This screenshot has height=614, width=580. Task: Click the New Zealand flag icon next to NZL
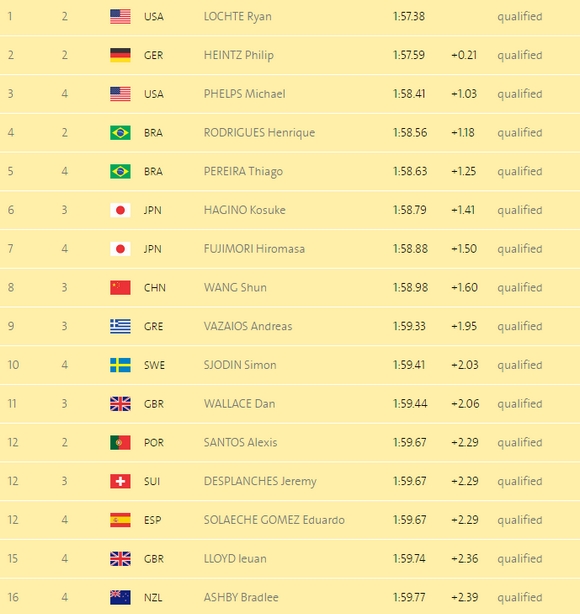(120, 598)
